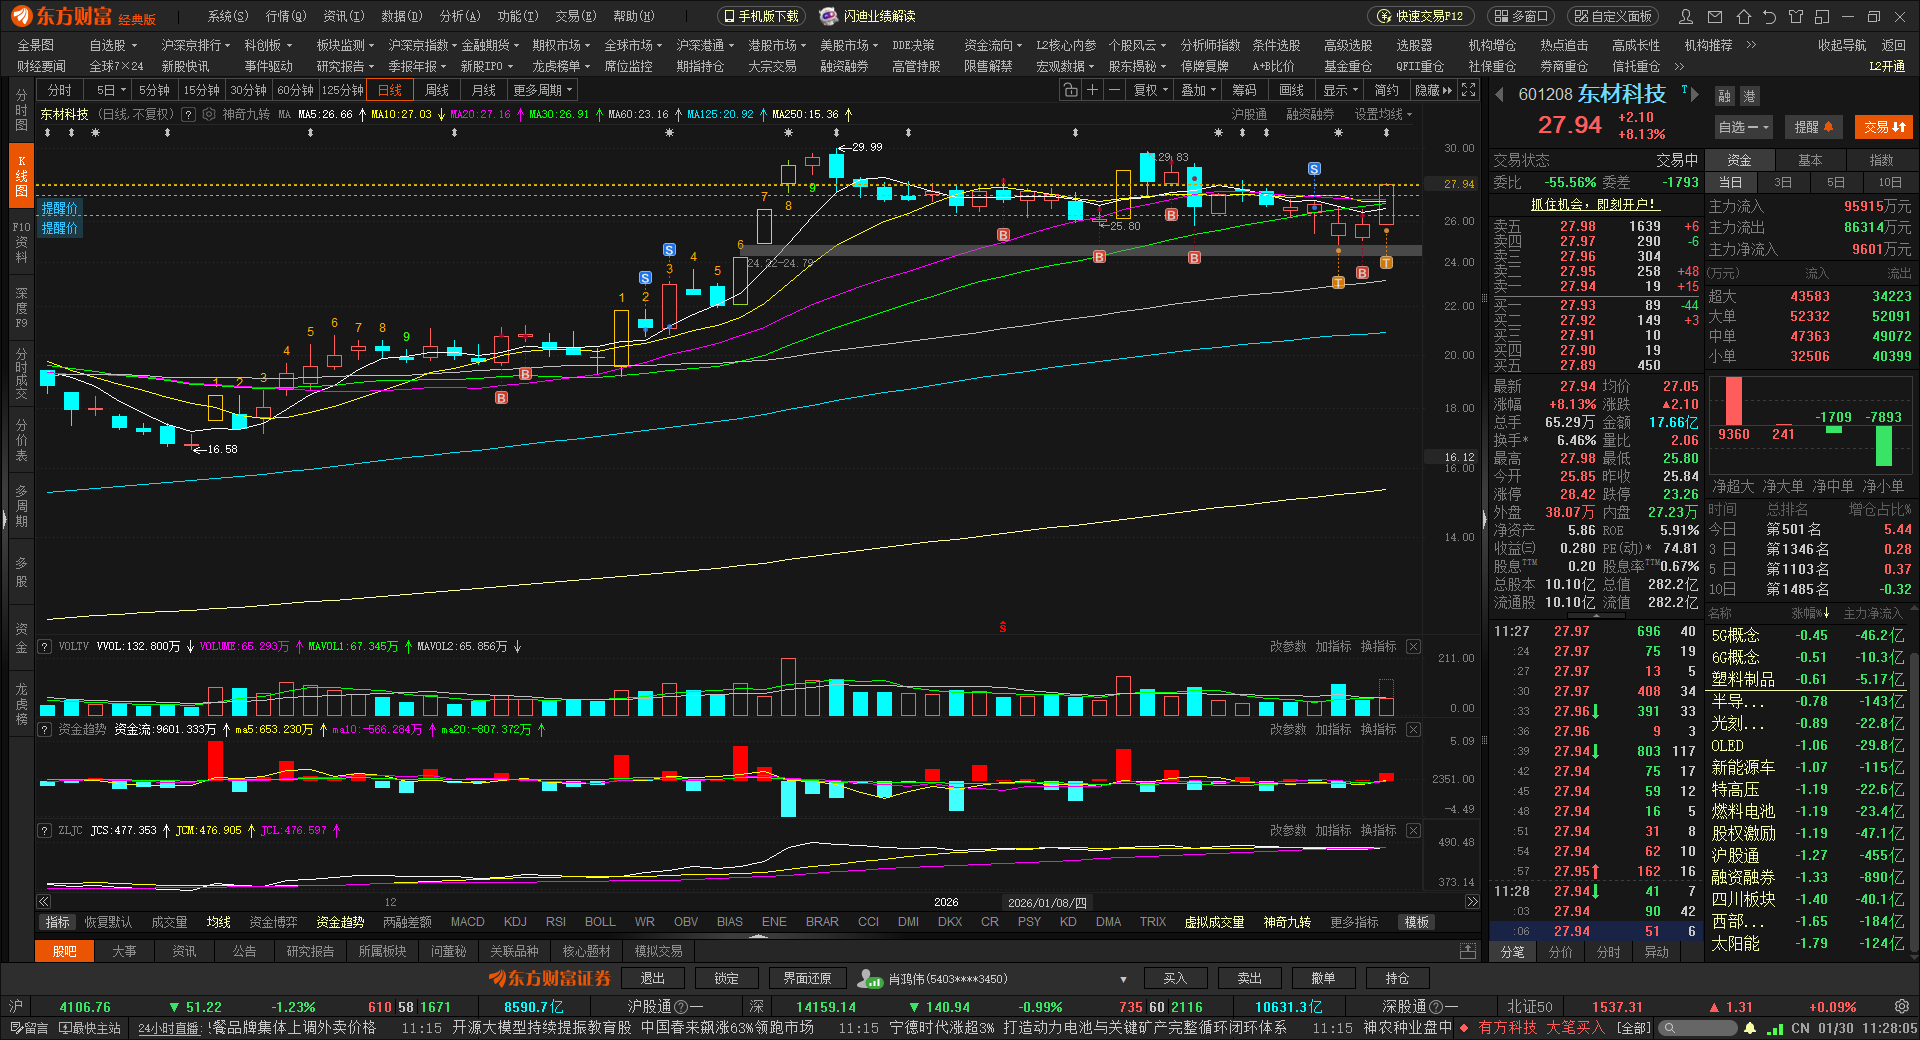
Task: Open status bar settings gear icon
Action: pos(1902,1007)
